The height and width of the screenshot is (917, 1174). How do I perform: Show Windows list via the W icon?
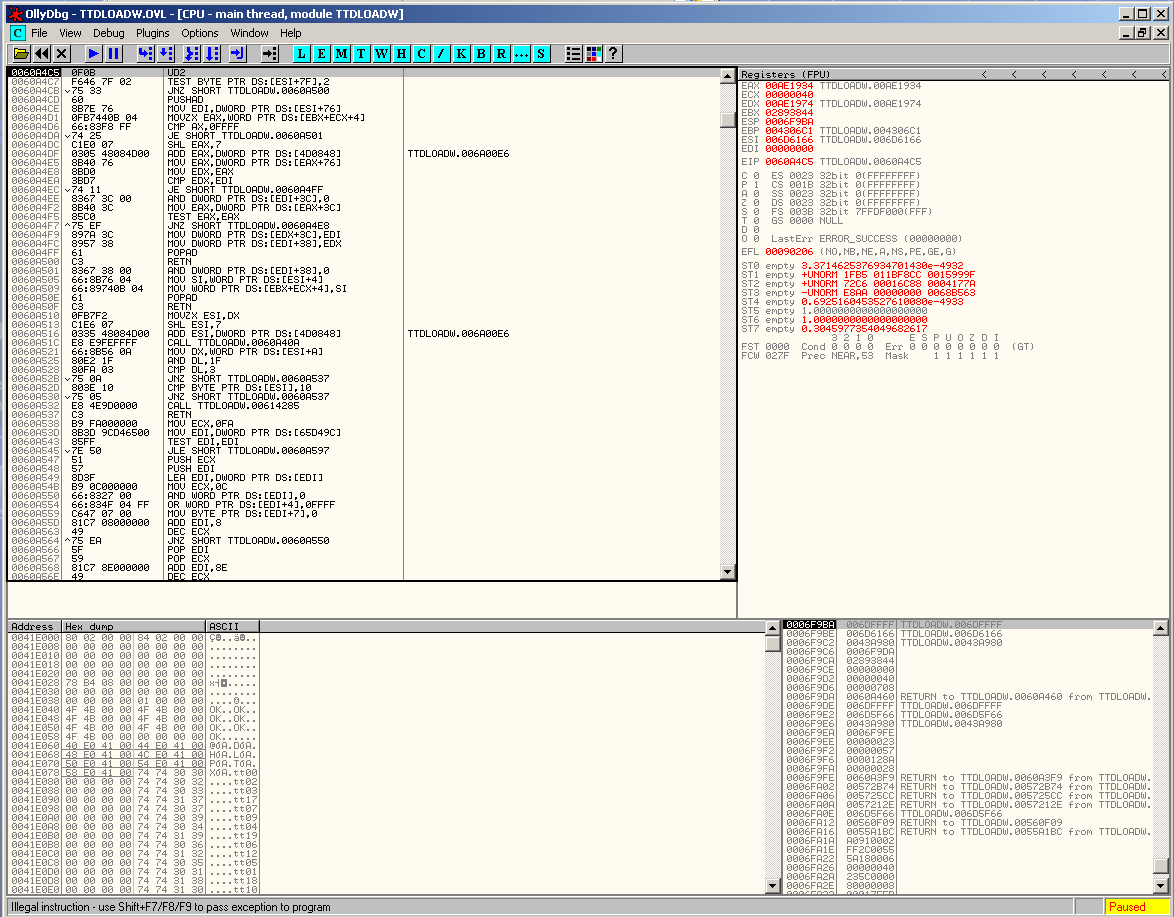click(382, 53)
